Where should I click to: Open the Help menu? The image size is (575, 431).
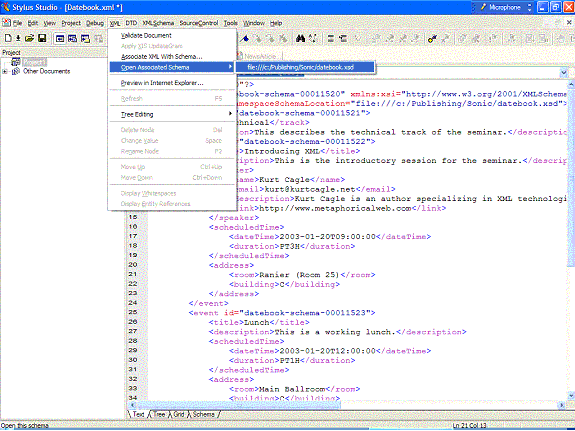pyautogui.click(x=276, y=23)
